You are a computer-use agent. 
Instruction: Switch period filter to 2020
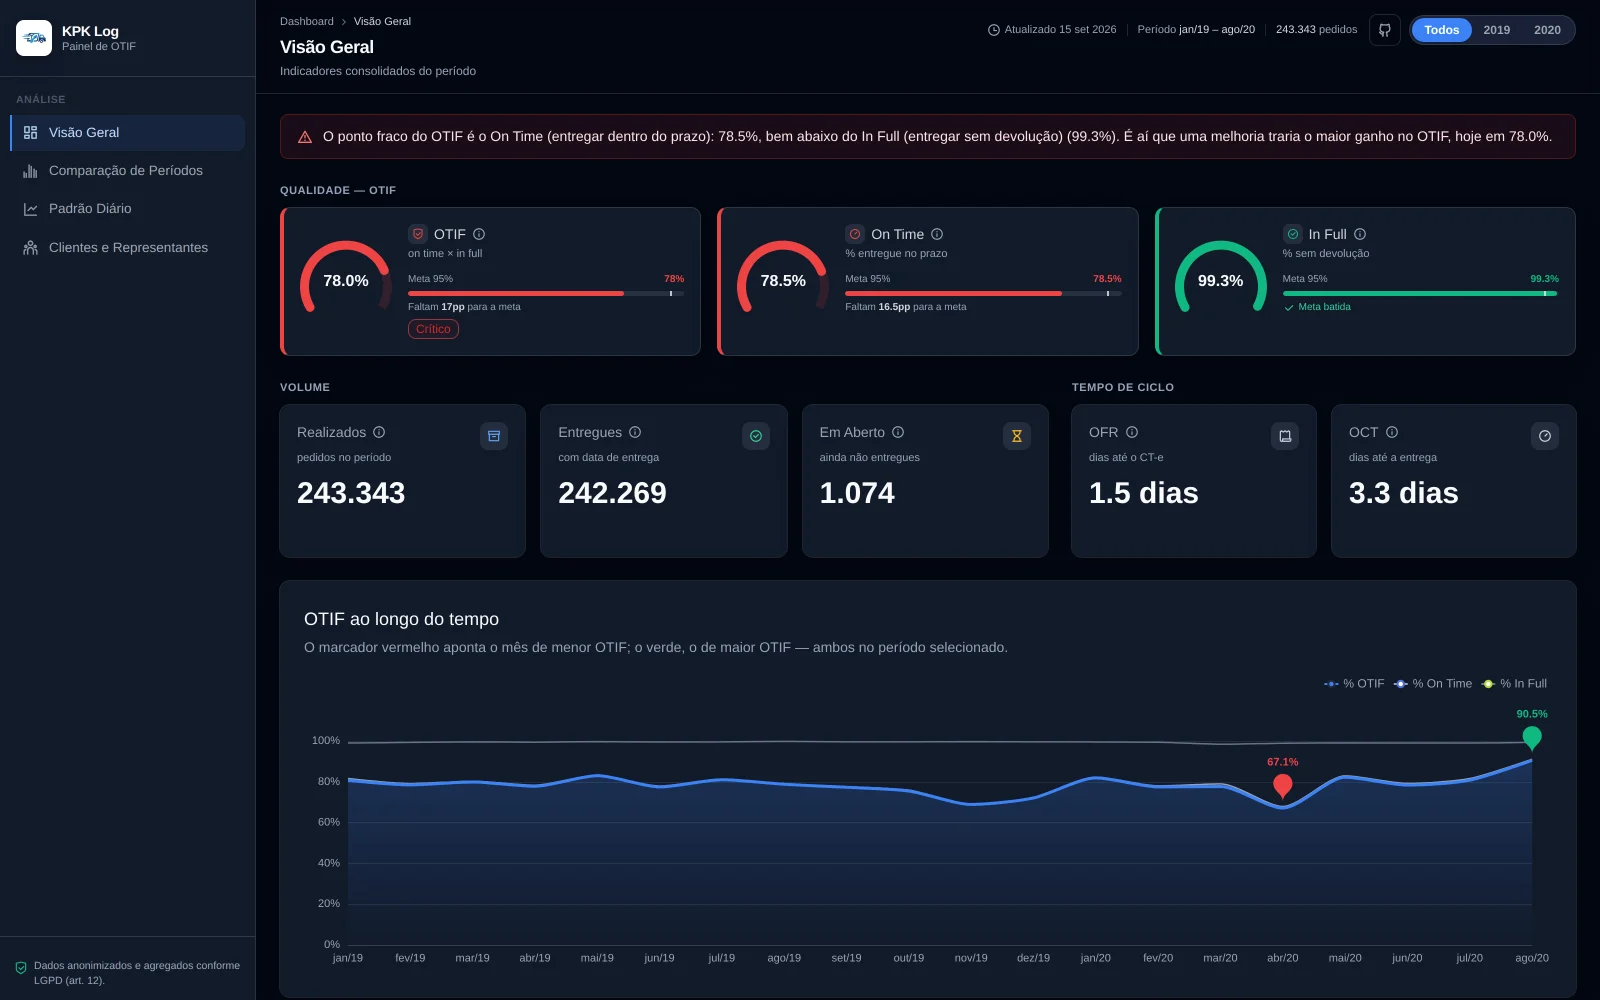tap(1547, 30)
